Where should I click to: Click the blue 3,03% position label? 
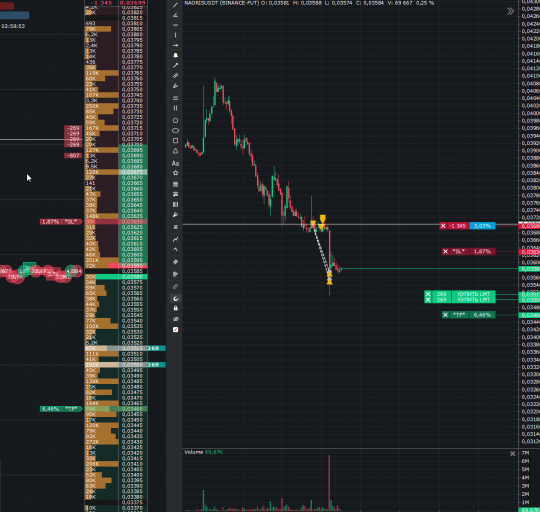point(482,226)
